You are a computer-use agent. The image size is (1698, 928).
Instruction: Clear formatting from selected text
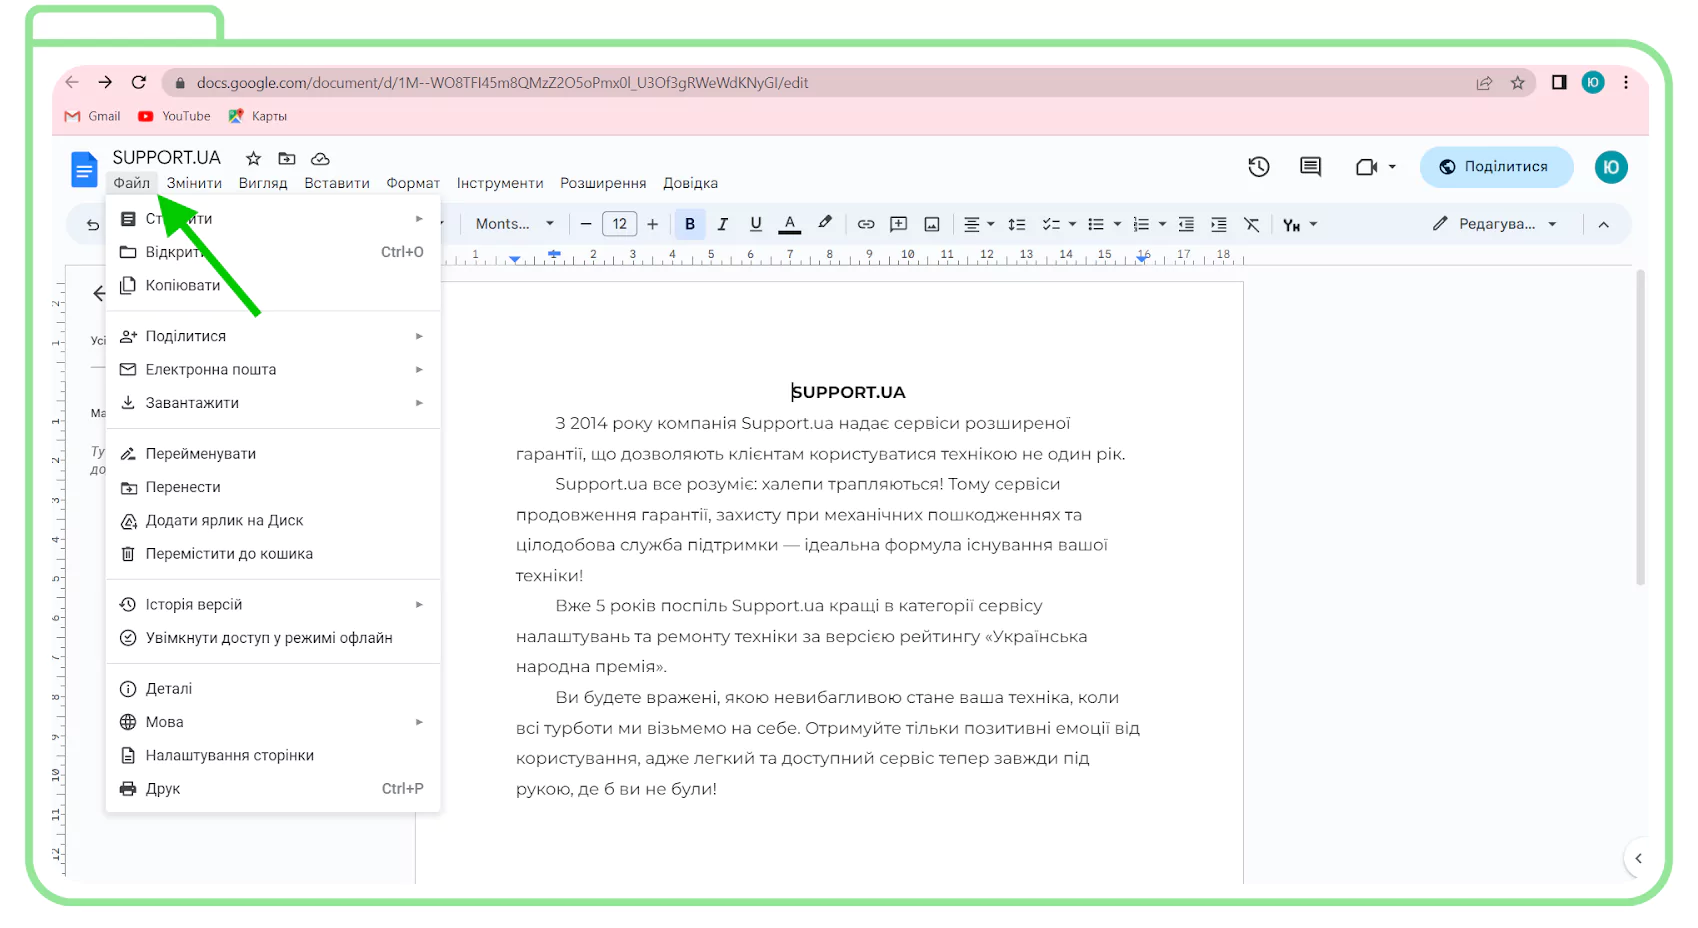[x=1252, y=224]
